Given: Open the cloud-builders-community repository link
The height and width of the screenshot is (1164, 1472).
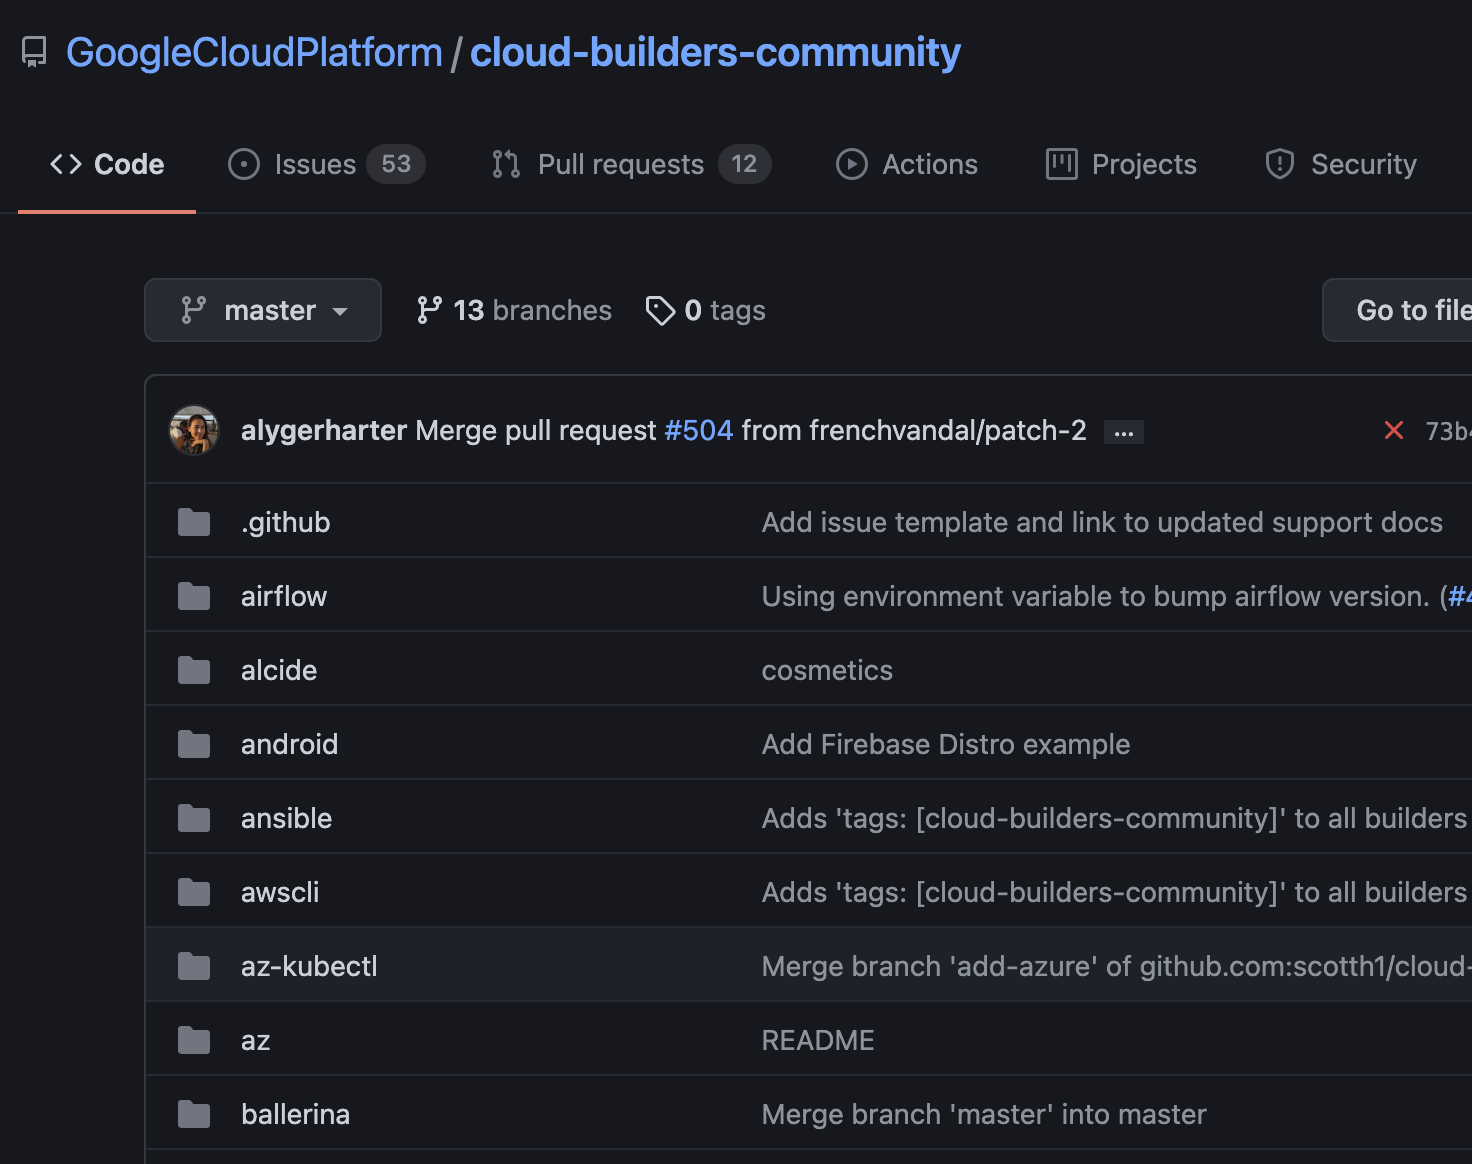Looking at the screenshot, I should coord(715,52).
